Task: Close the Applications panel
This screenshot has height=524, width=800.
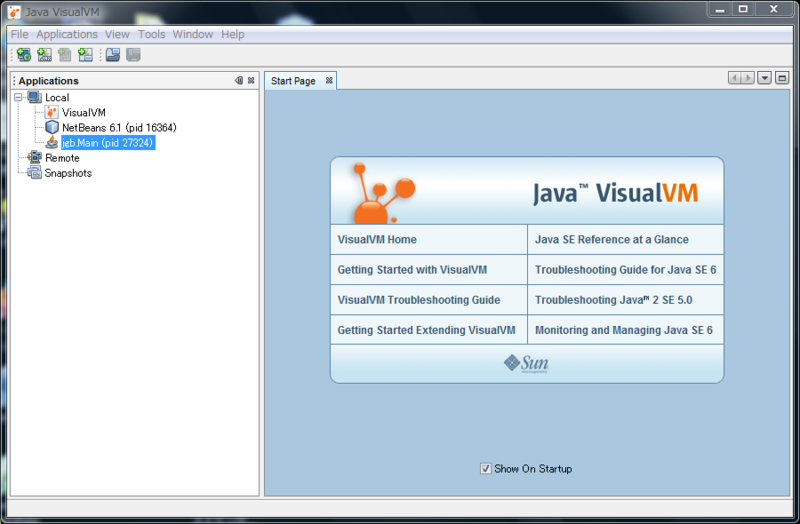Action: point(251,80)
